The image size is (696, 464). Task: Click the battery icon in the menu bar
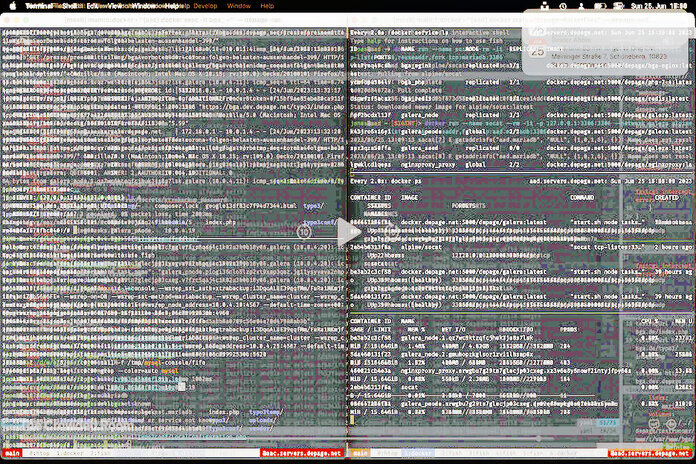600,6
